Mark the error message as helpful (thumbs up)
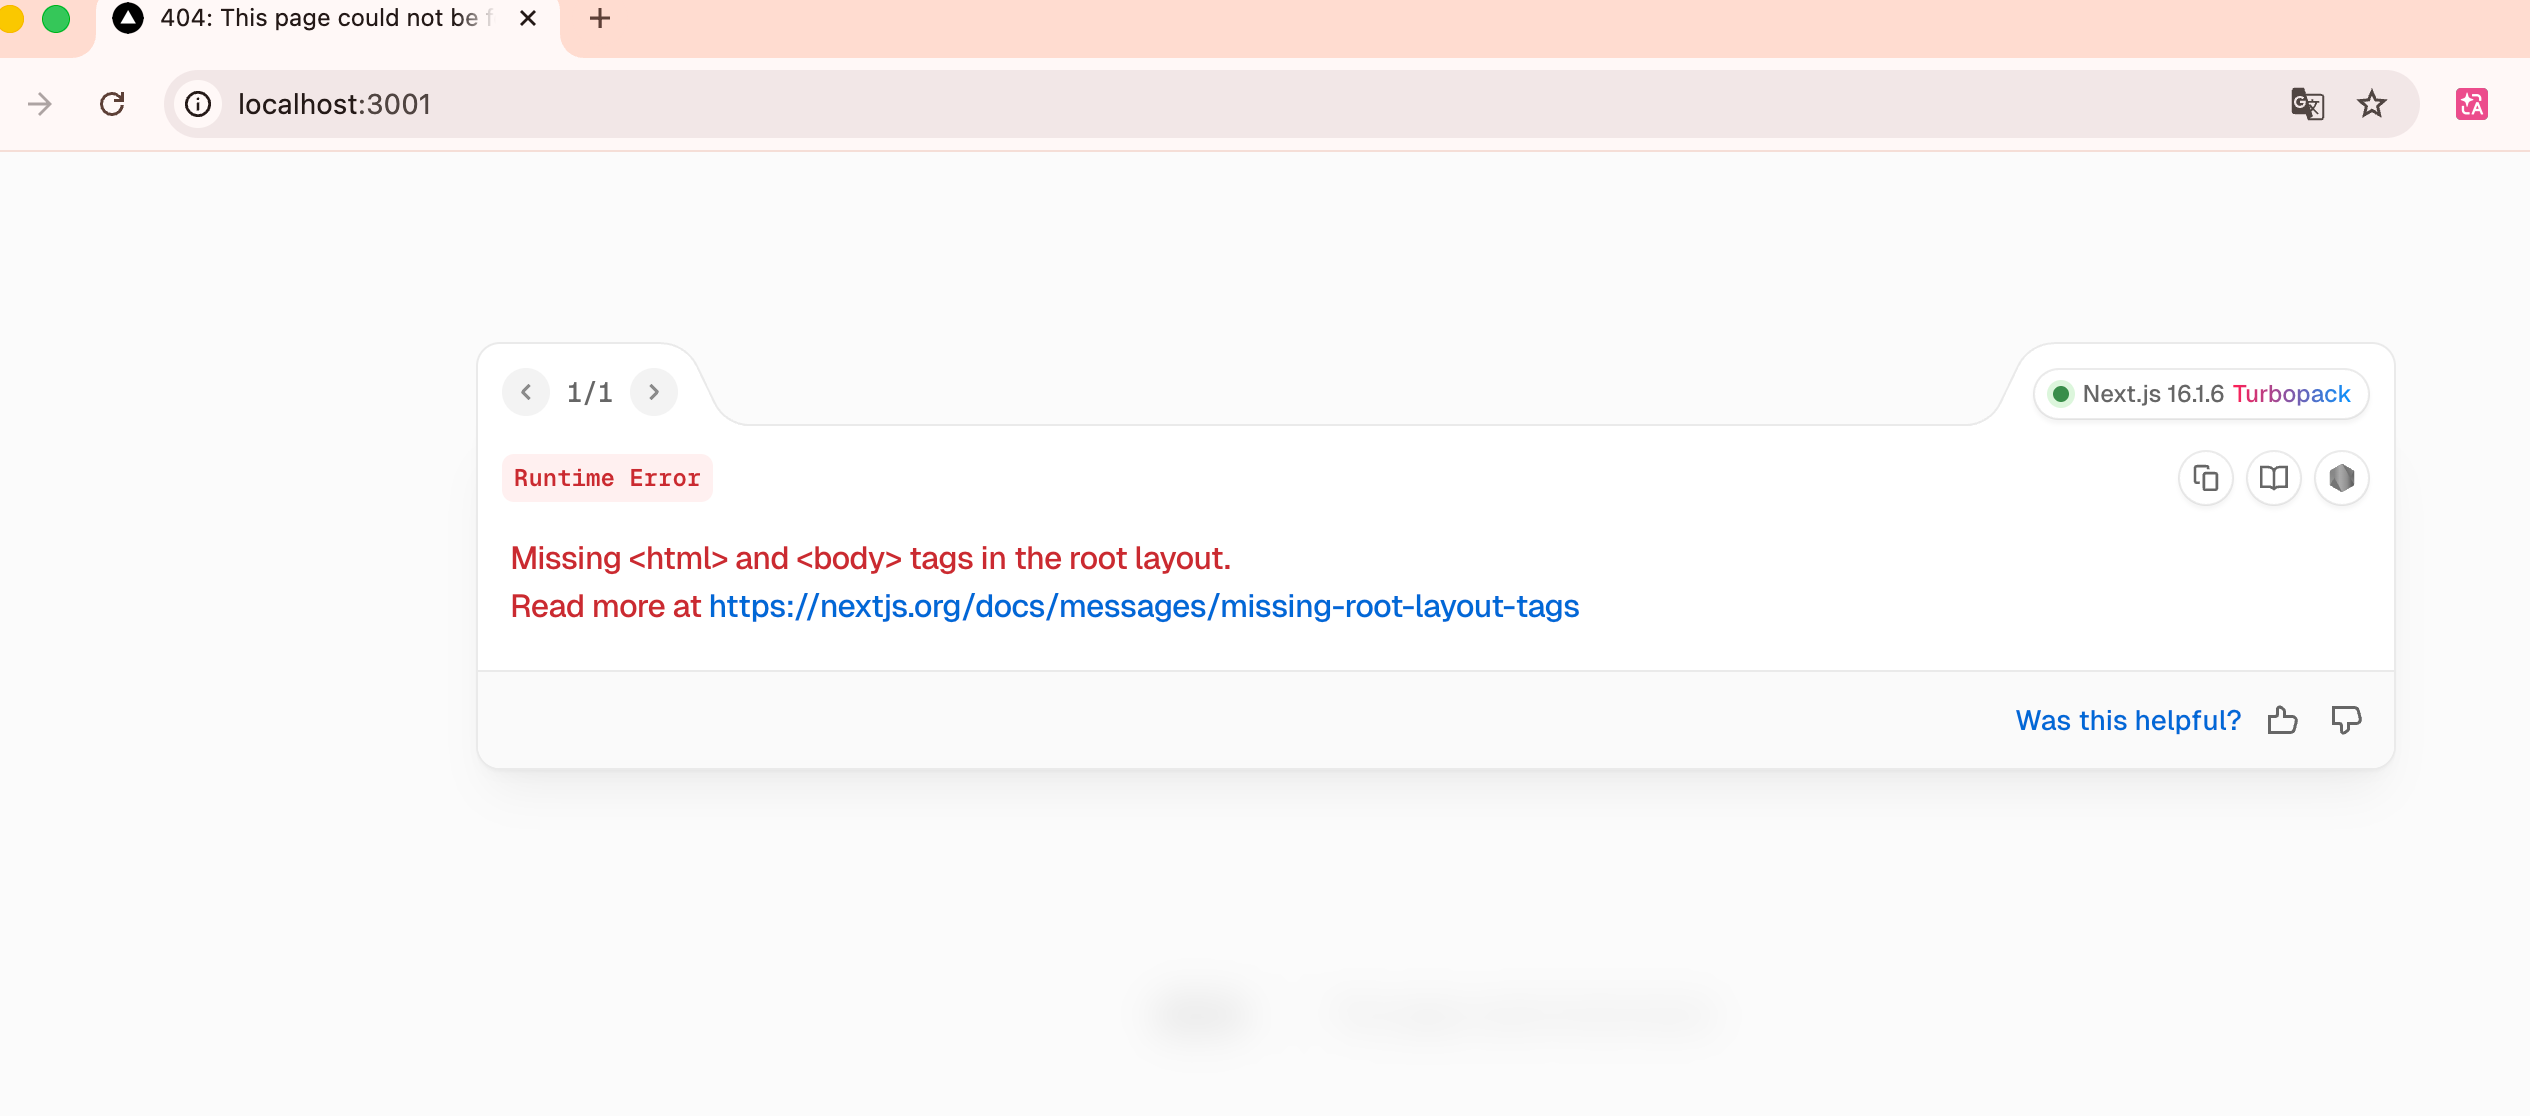The height and width of the screenshot is (1116, 2530). [x=2282, y=720]
